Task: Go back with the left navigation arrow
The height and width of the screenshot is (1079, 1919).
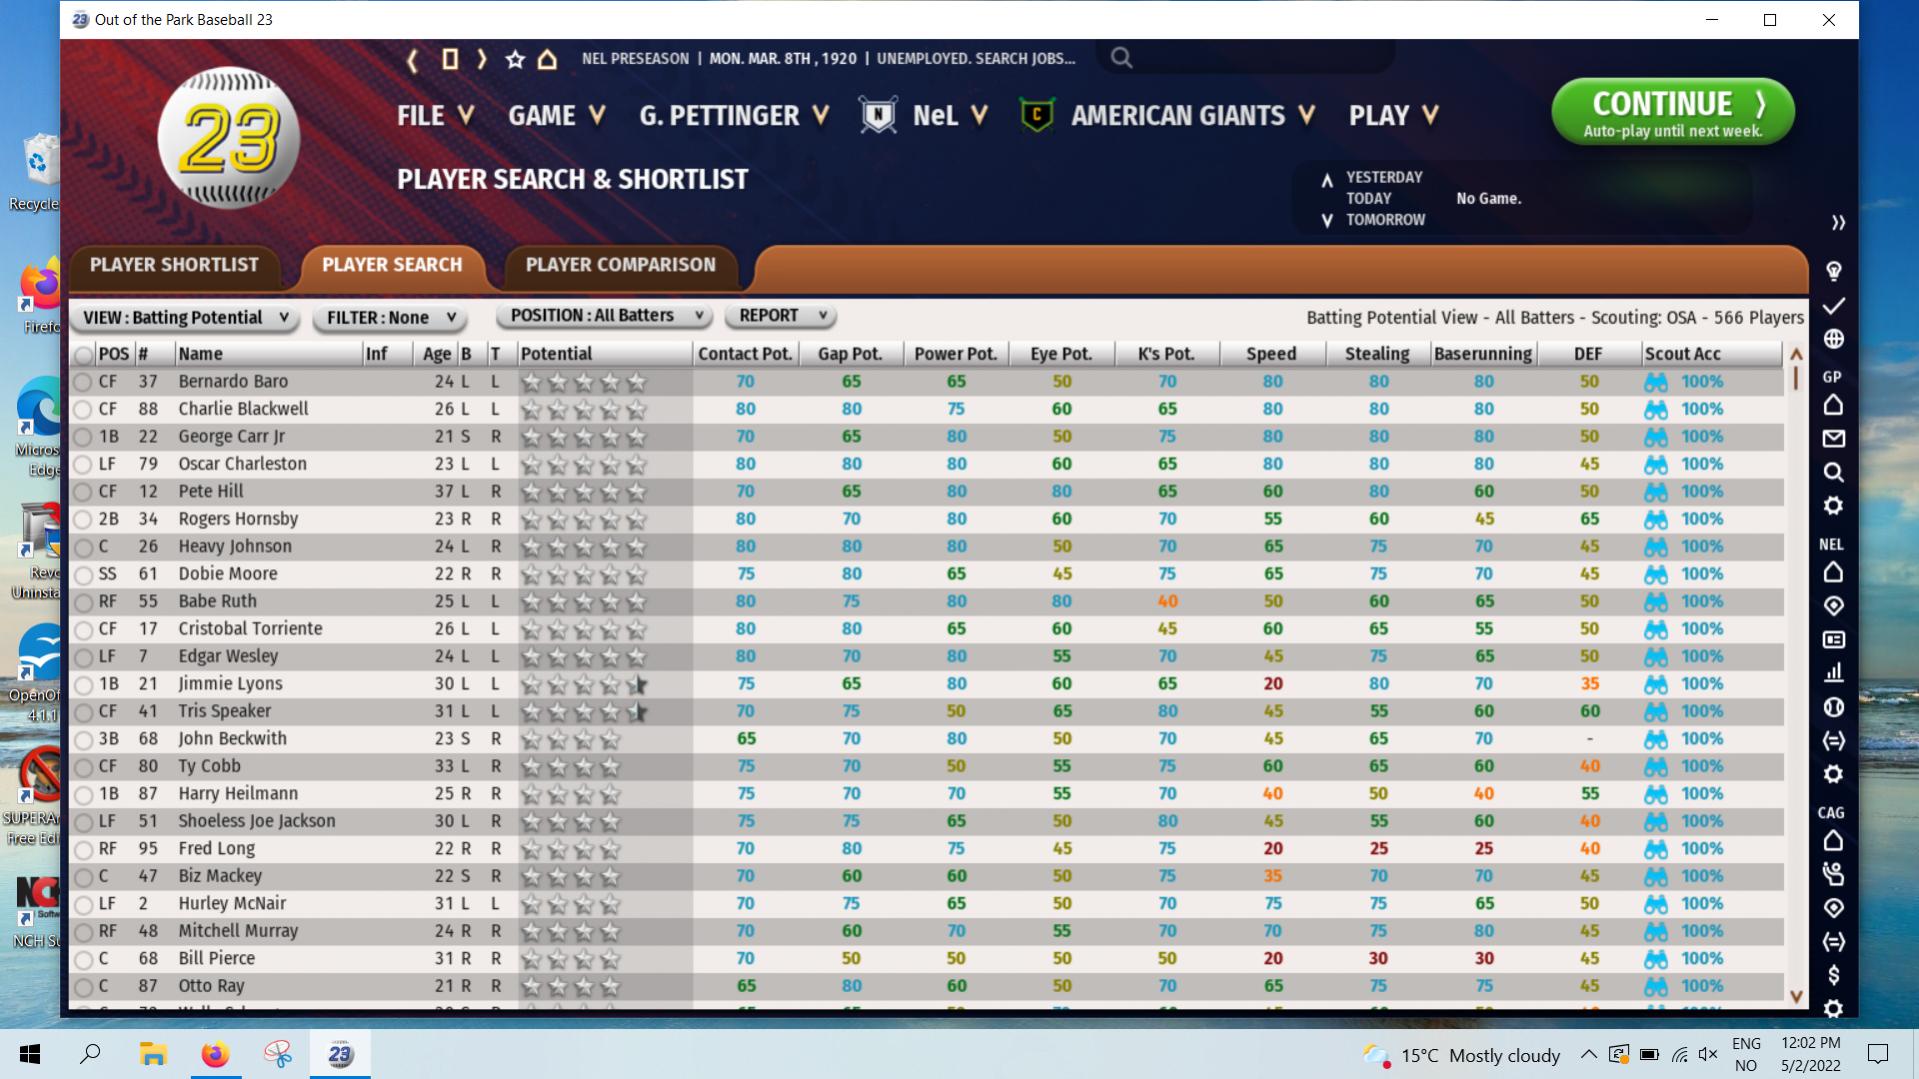Action: 412,59
